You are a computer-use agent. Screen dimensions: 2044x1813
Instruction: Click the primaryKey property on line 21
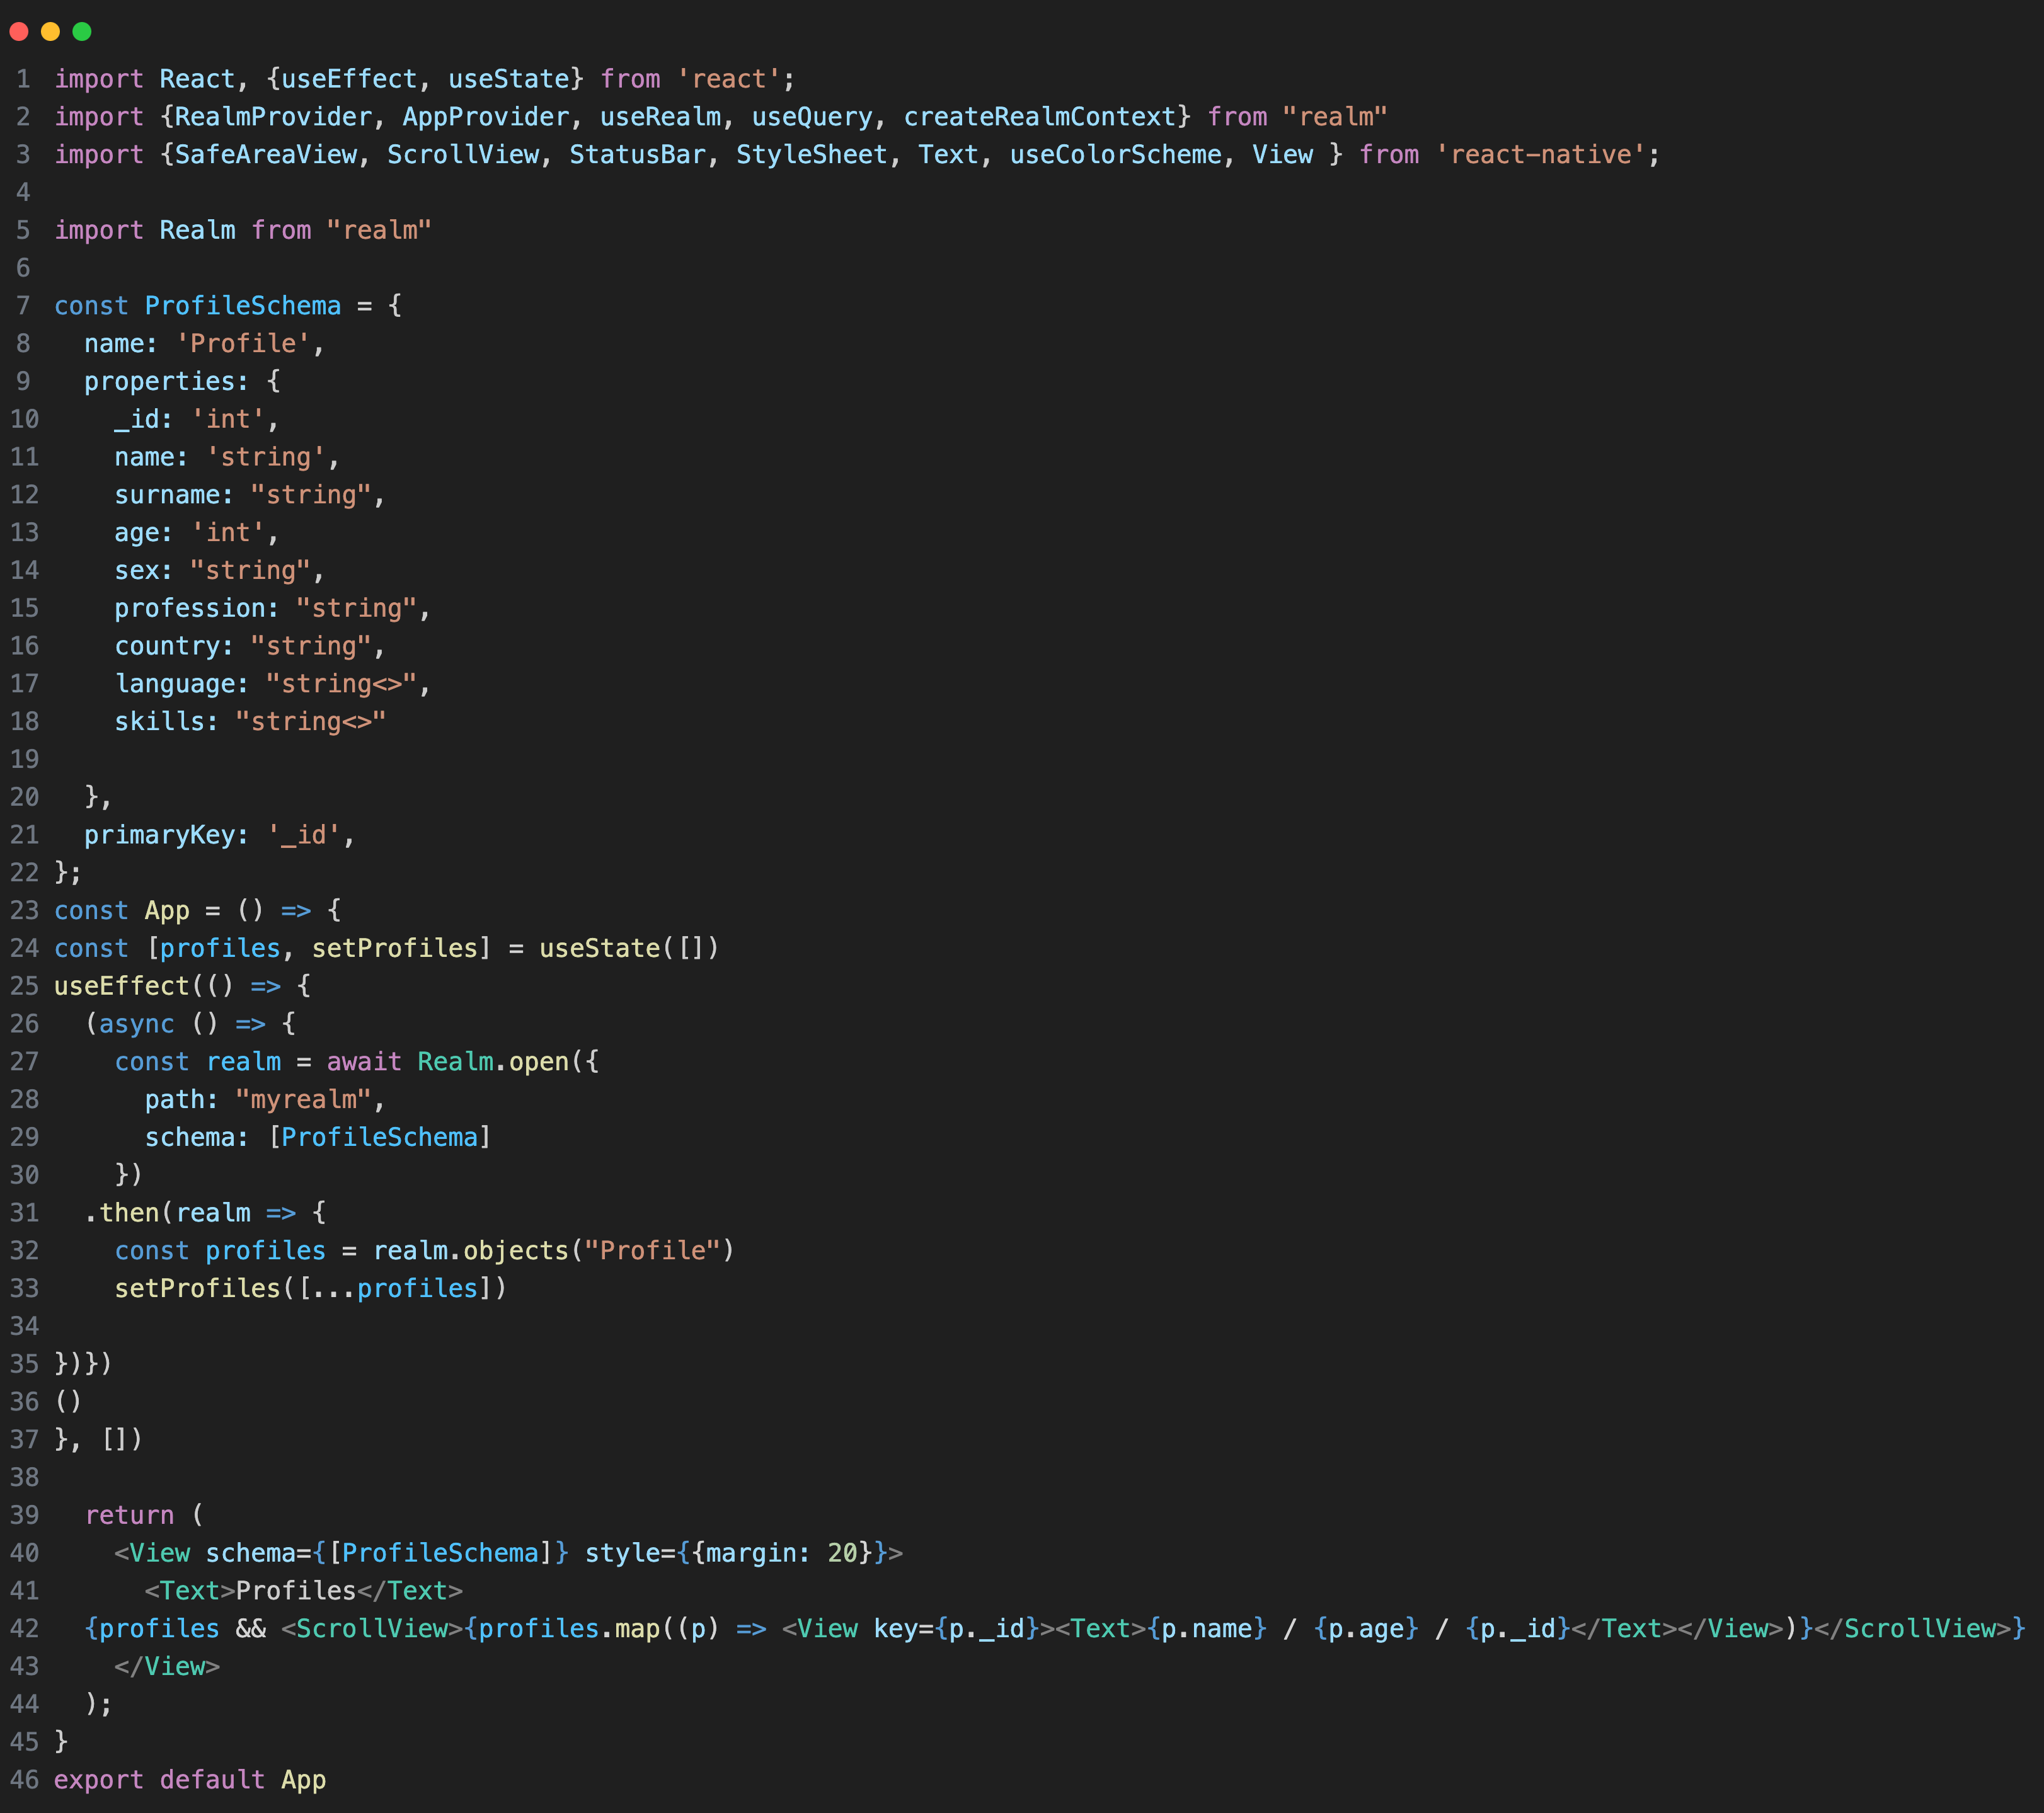tap(162, 835)
